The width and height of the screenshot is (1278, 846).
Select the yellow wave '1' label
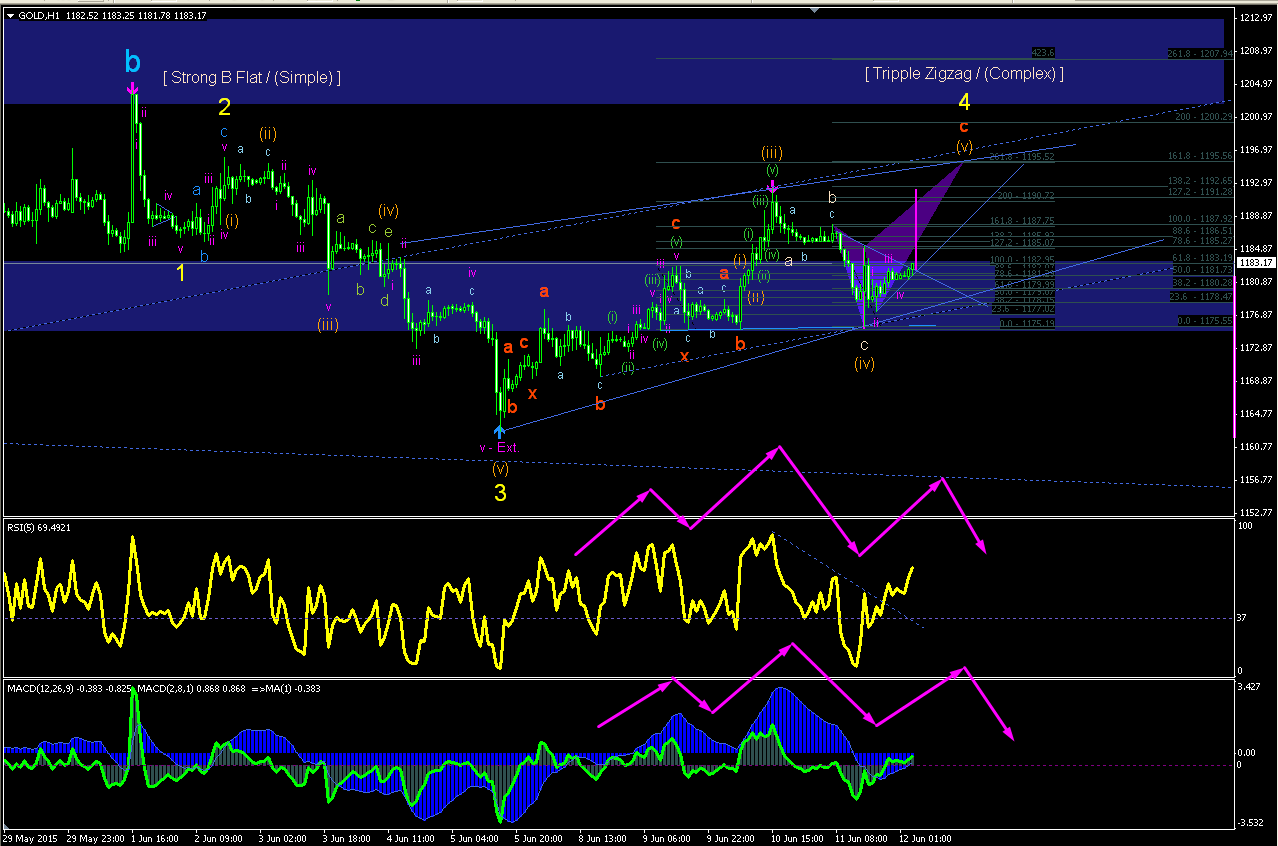point(180,272)
